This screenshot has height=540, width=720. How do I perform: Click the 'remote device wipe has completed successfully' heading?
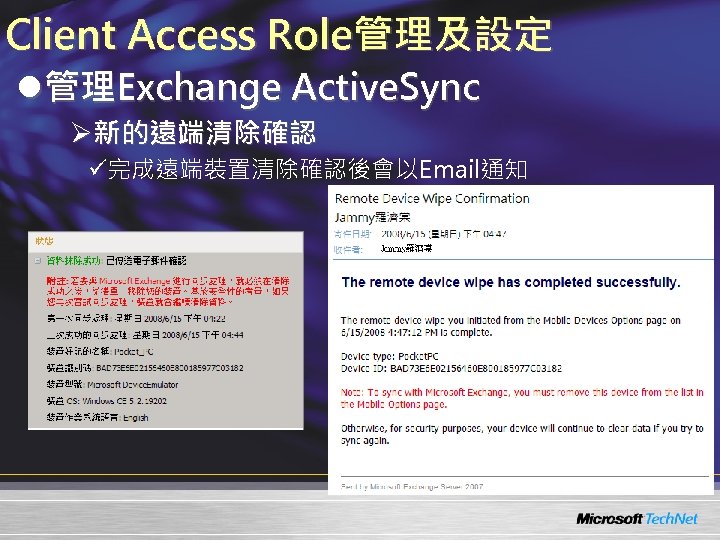511,282
